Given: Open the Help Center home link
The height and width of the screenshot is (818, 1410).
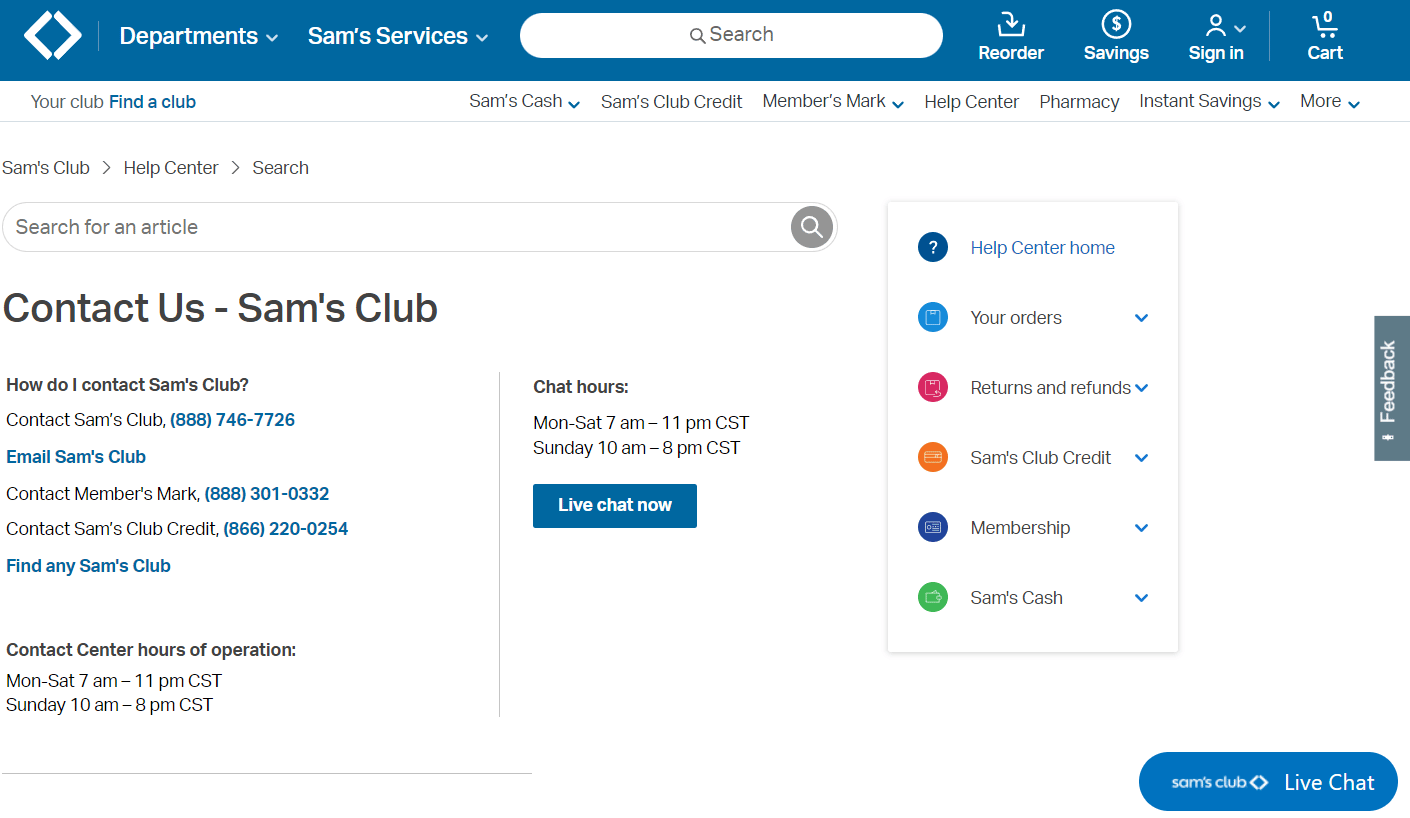Looking at the screenshot, I should pyautogui.click(x=1042, y=248).
